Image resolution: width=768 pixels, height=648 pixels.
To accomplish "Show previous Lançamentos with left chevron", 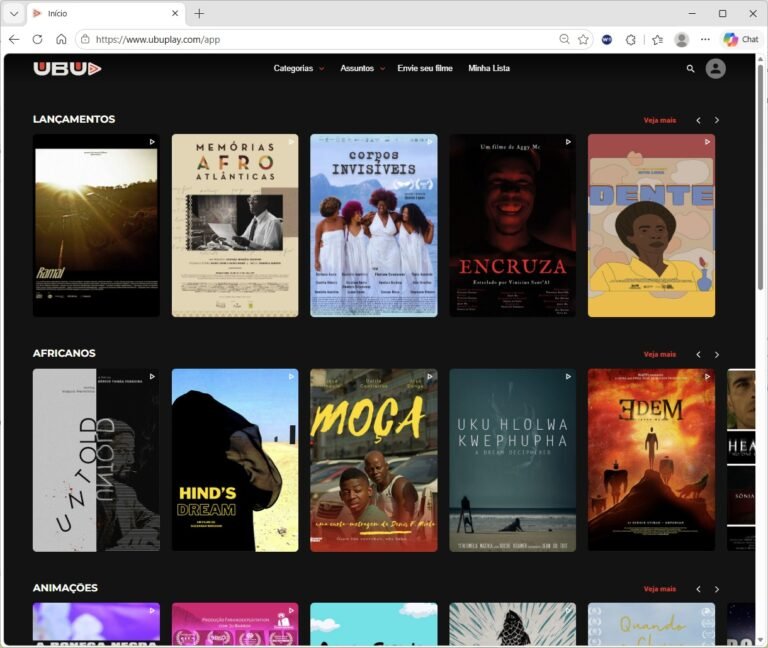I will click(698, 120).
